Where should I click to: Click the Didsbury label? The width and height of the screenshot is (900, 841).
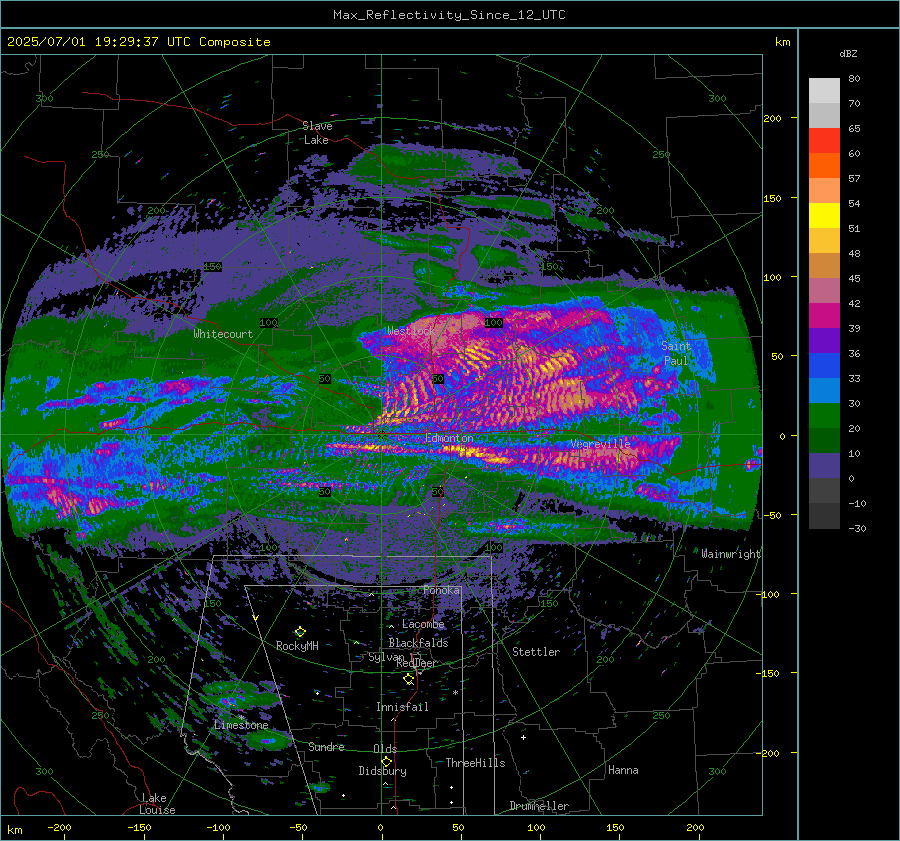(383, 771)
